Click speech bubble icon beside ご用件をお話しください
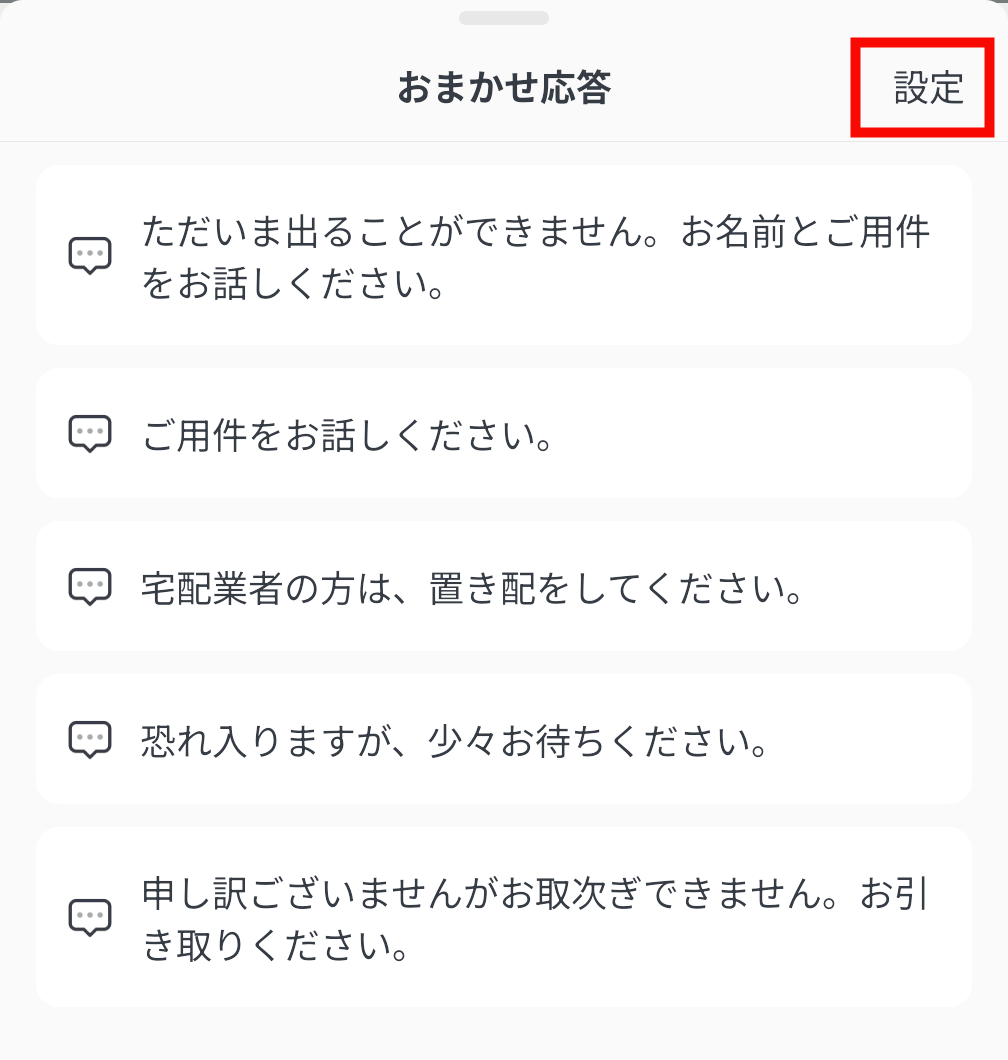Screen dimensions: 1008x1060 pos(89,434)
